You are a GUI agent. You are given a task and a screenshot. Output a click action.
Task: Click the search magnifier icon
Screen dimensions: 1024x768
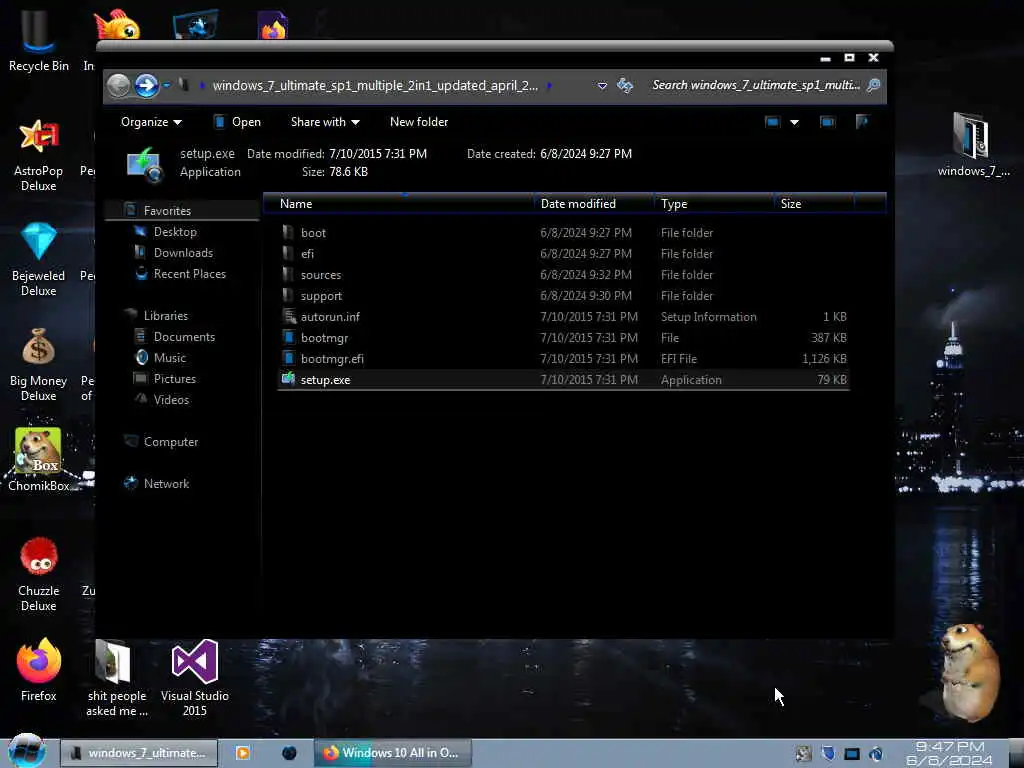point(873,85)
